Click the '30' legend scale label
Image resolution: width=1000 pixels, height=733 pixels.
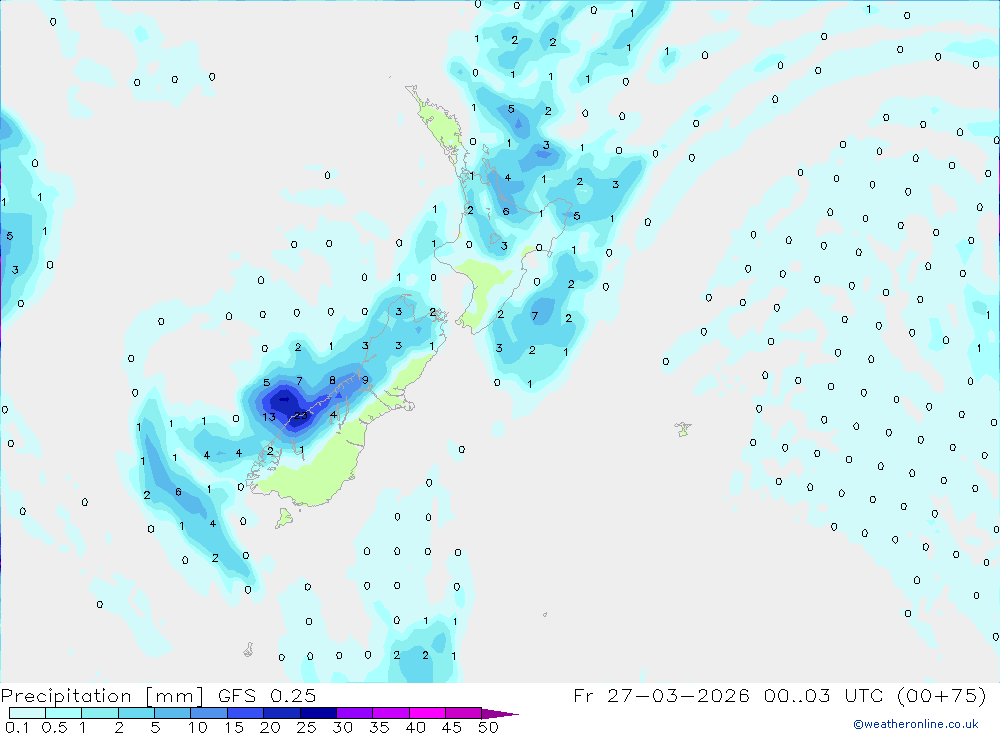(342, 727)
